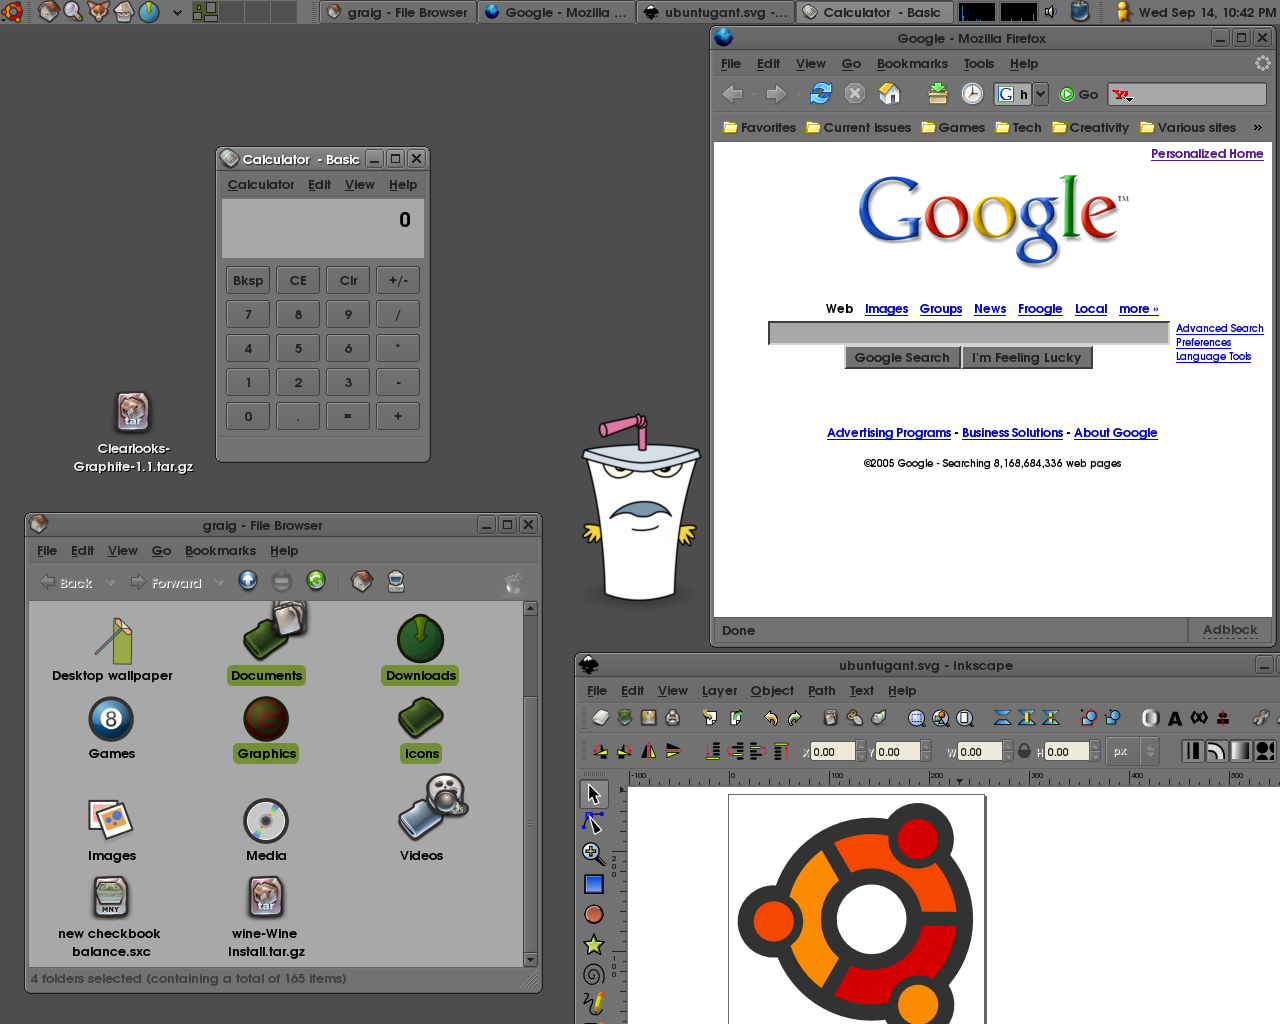Viewport: 1280px width, 1024px height.
Task: Expand the Firefox bookmarks toolbar chevron
Action: (x=1257, y=127)
